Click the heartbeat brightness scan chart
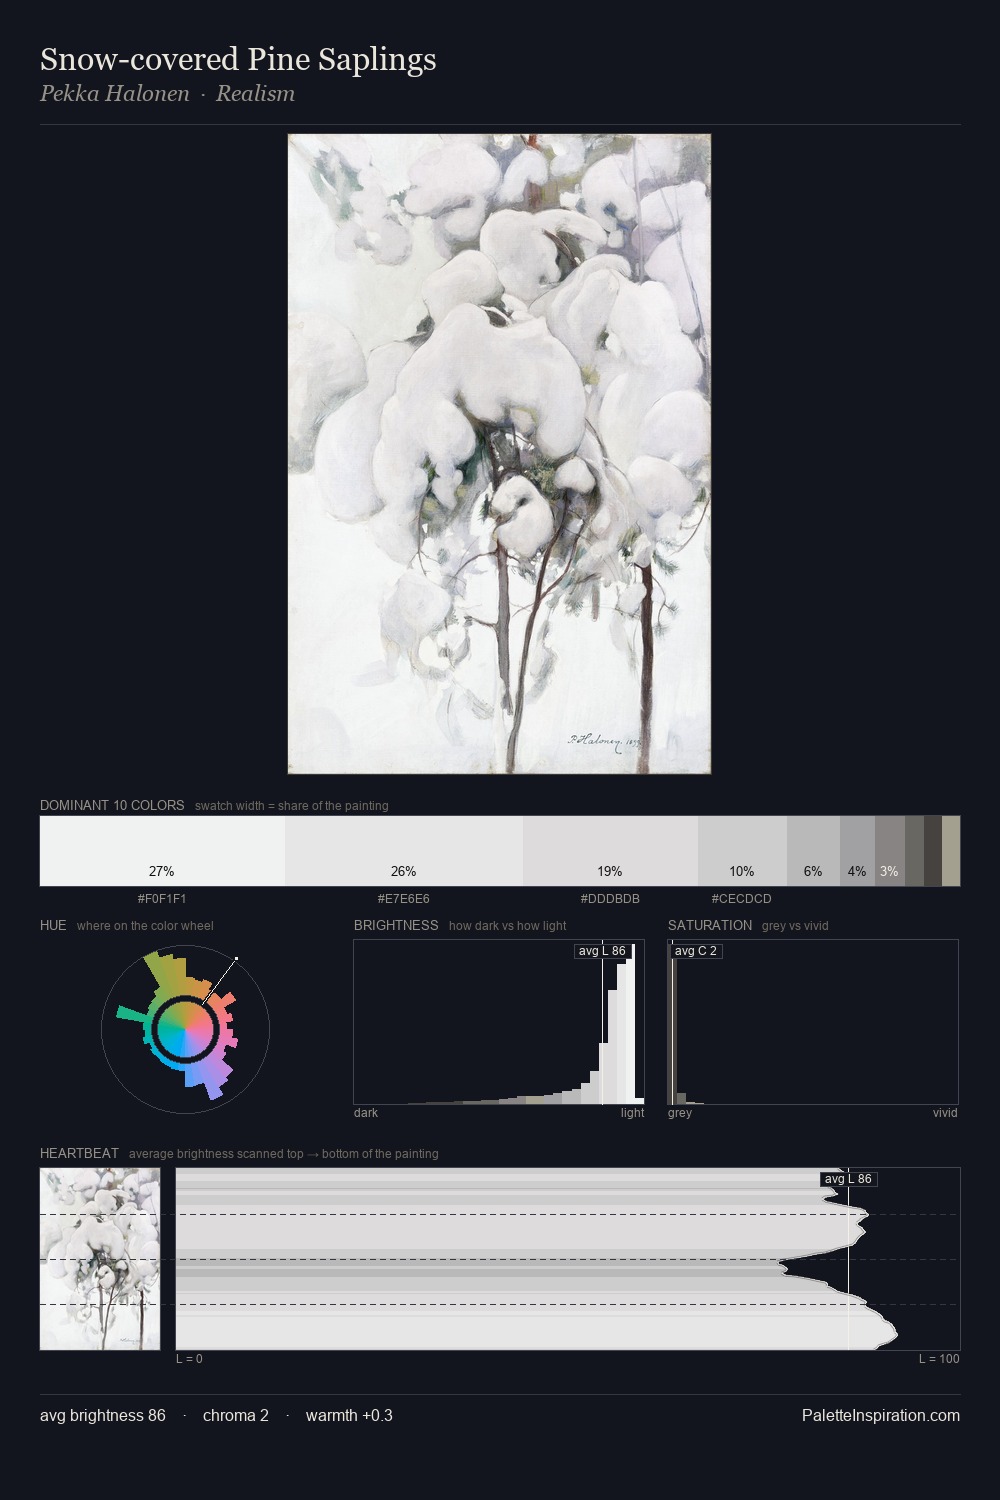Screen dimensions: 1000x1500 (x=568, y=1259)
